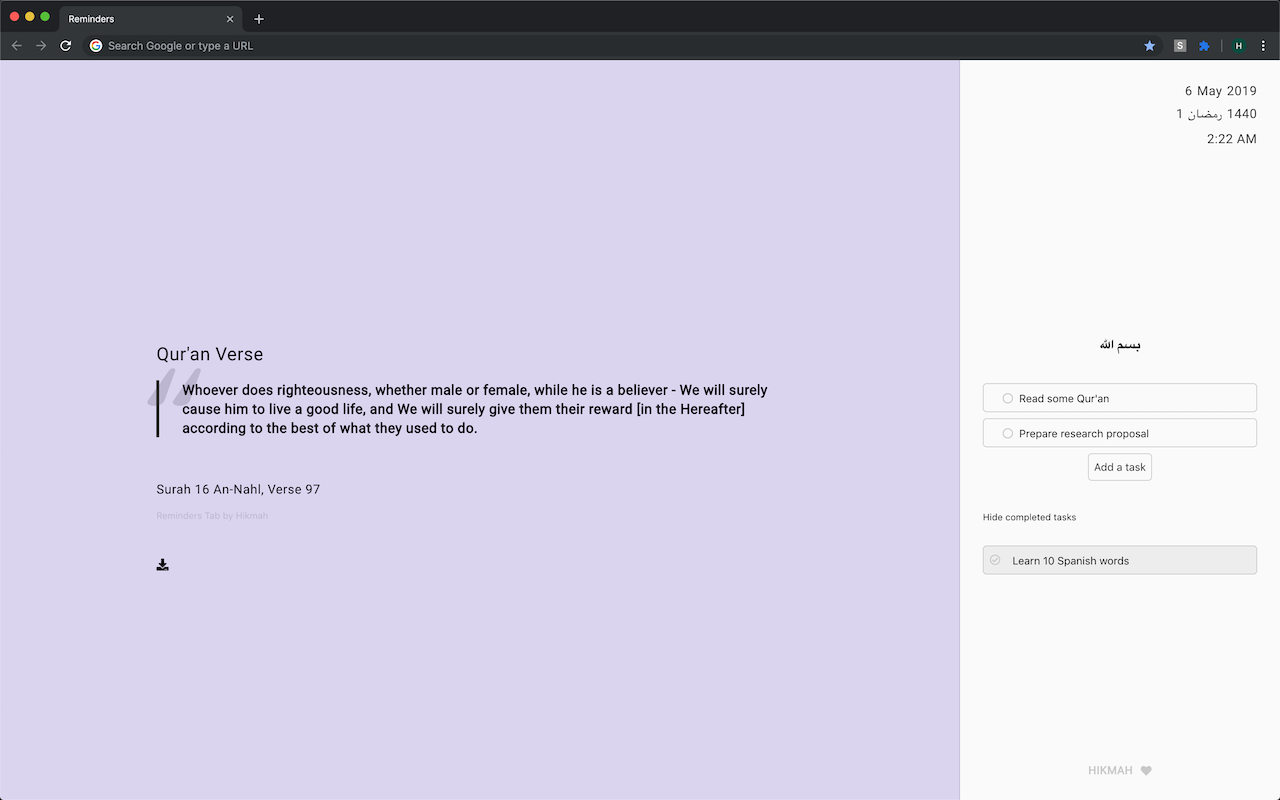Click the 'Qur'an Verse' heading

(x=210, y=354)
